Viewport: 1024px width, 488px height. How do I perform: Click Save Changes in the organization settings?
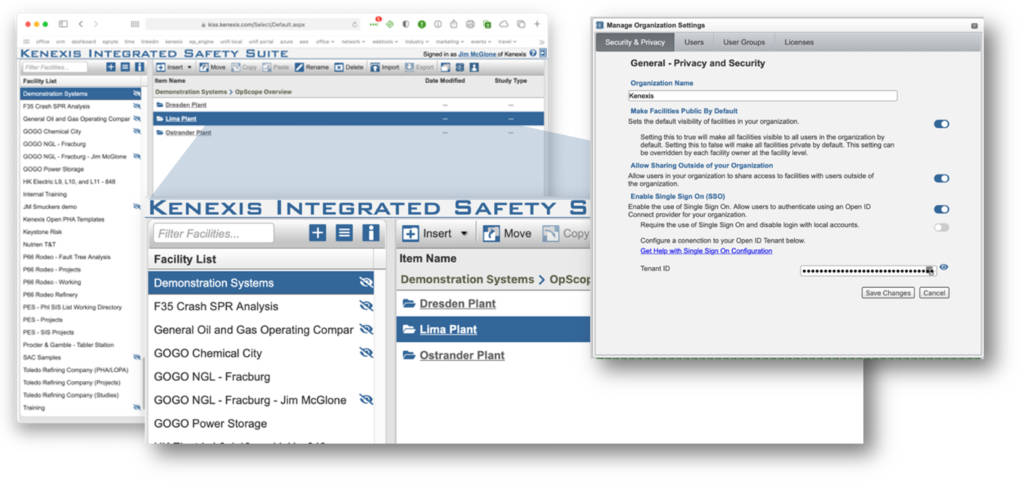point(888,293)
